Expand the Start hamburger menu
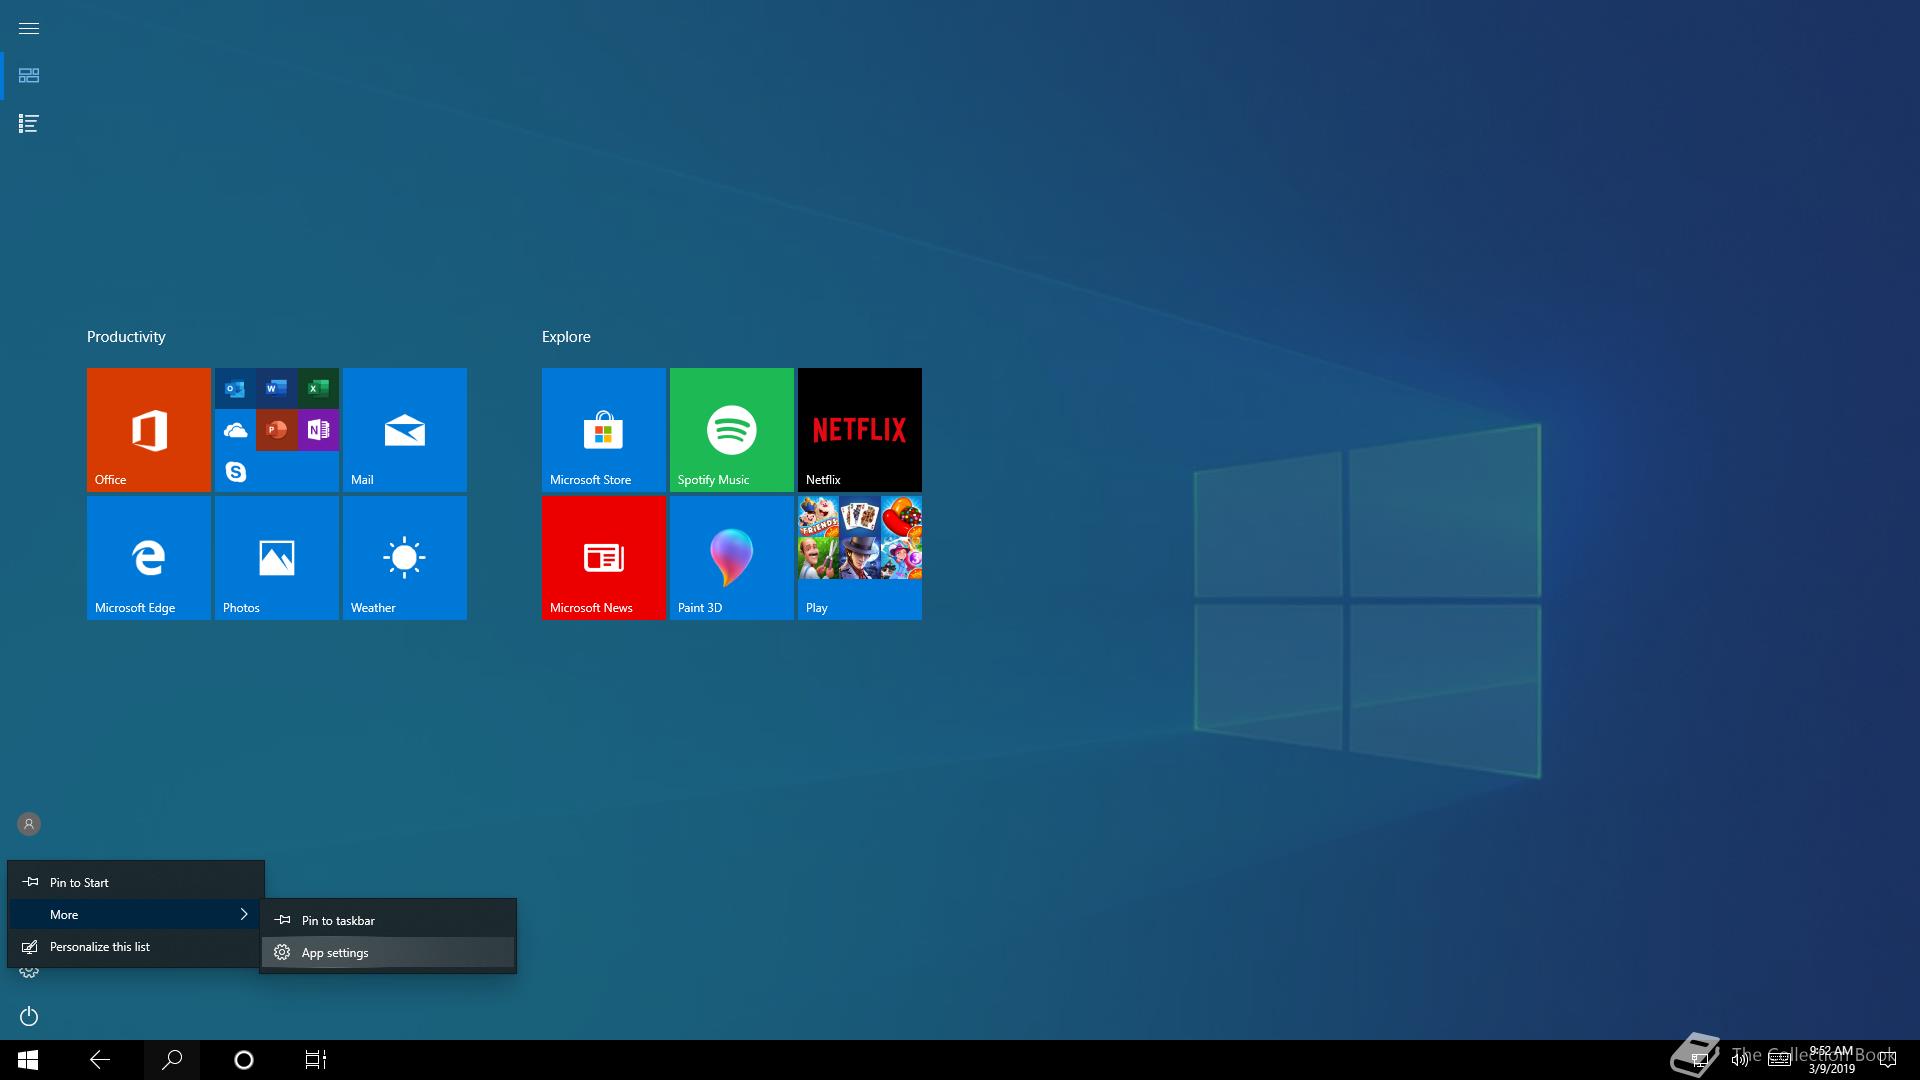Viewport: 1920px width, 1080px height. click(29, 28)
